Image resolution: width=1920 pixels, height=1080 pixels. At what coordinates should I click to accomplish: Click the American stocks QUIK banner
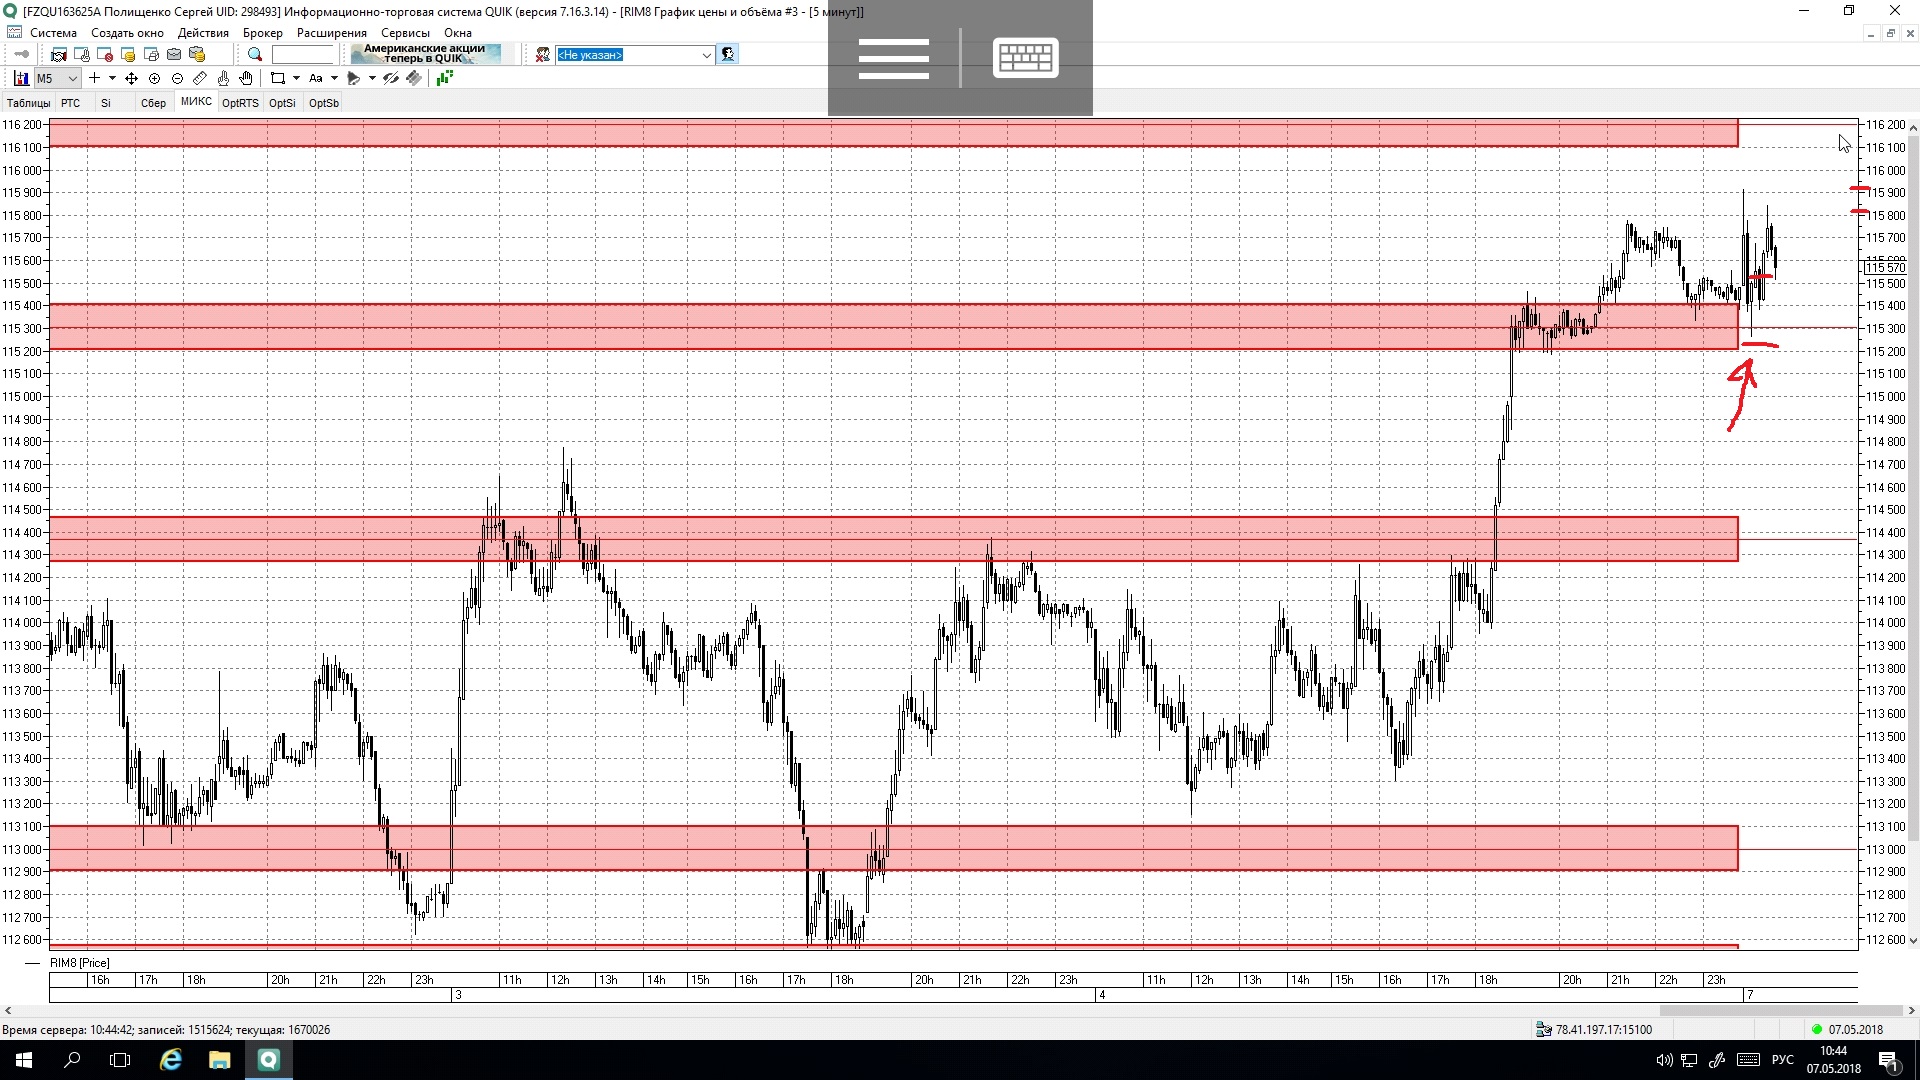[425, 54]
